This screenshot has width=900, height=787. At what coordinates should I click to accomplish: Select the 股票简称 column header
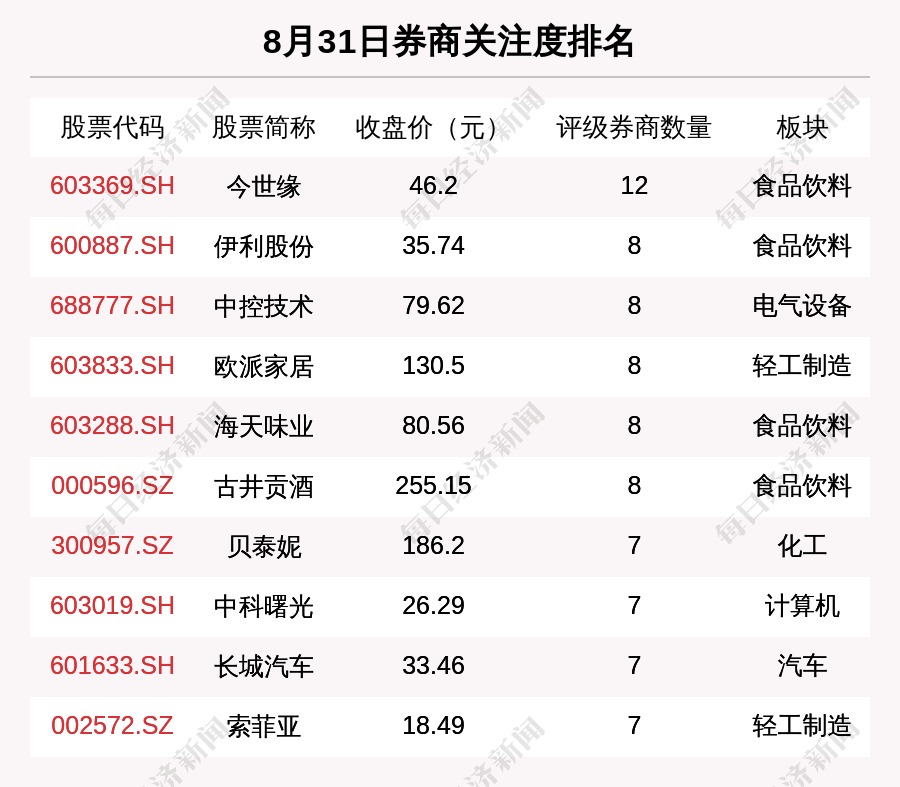point(263,127)
